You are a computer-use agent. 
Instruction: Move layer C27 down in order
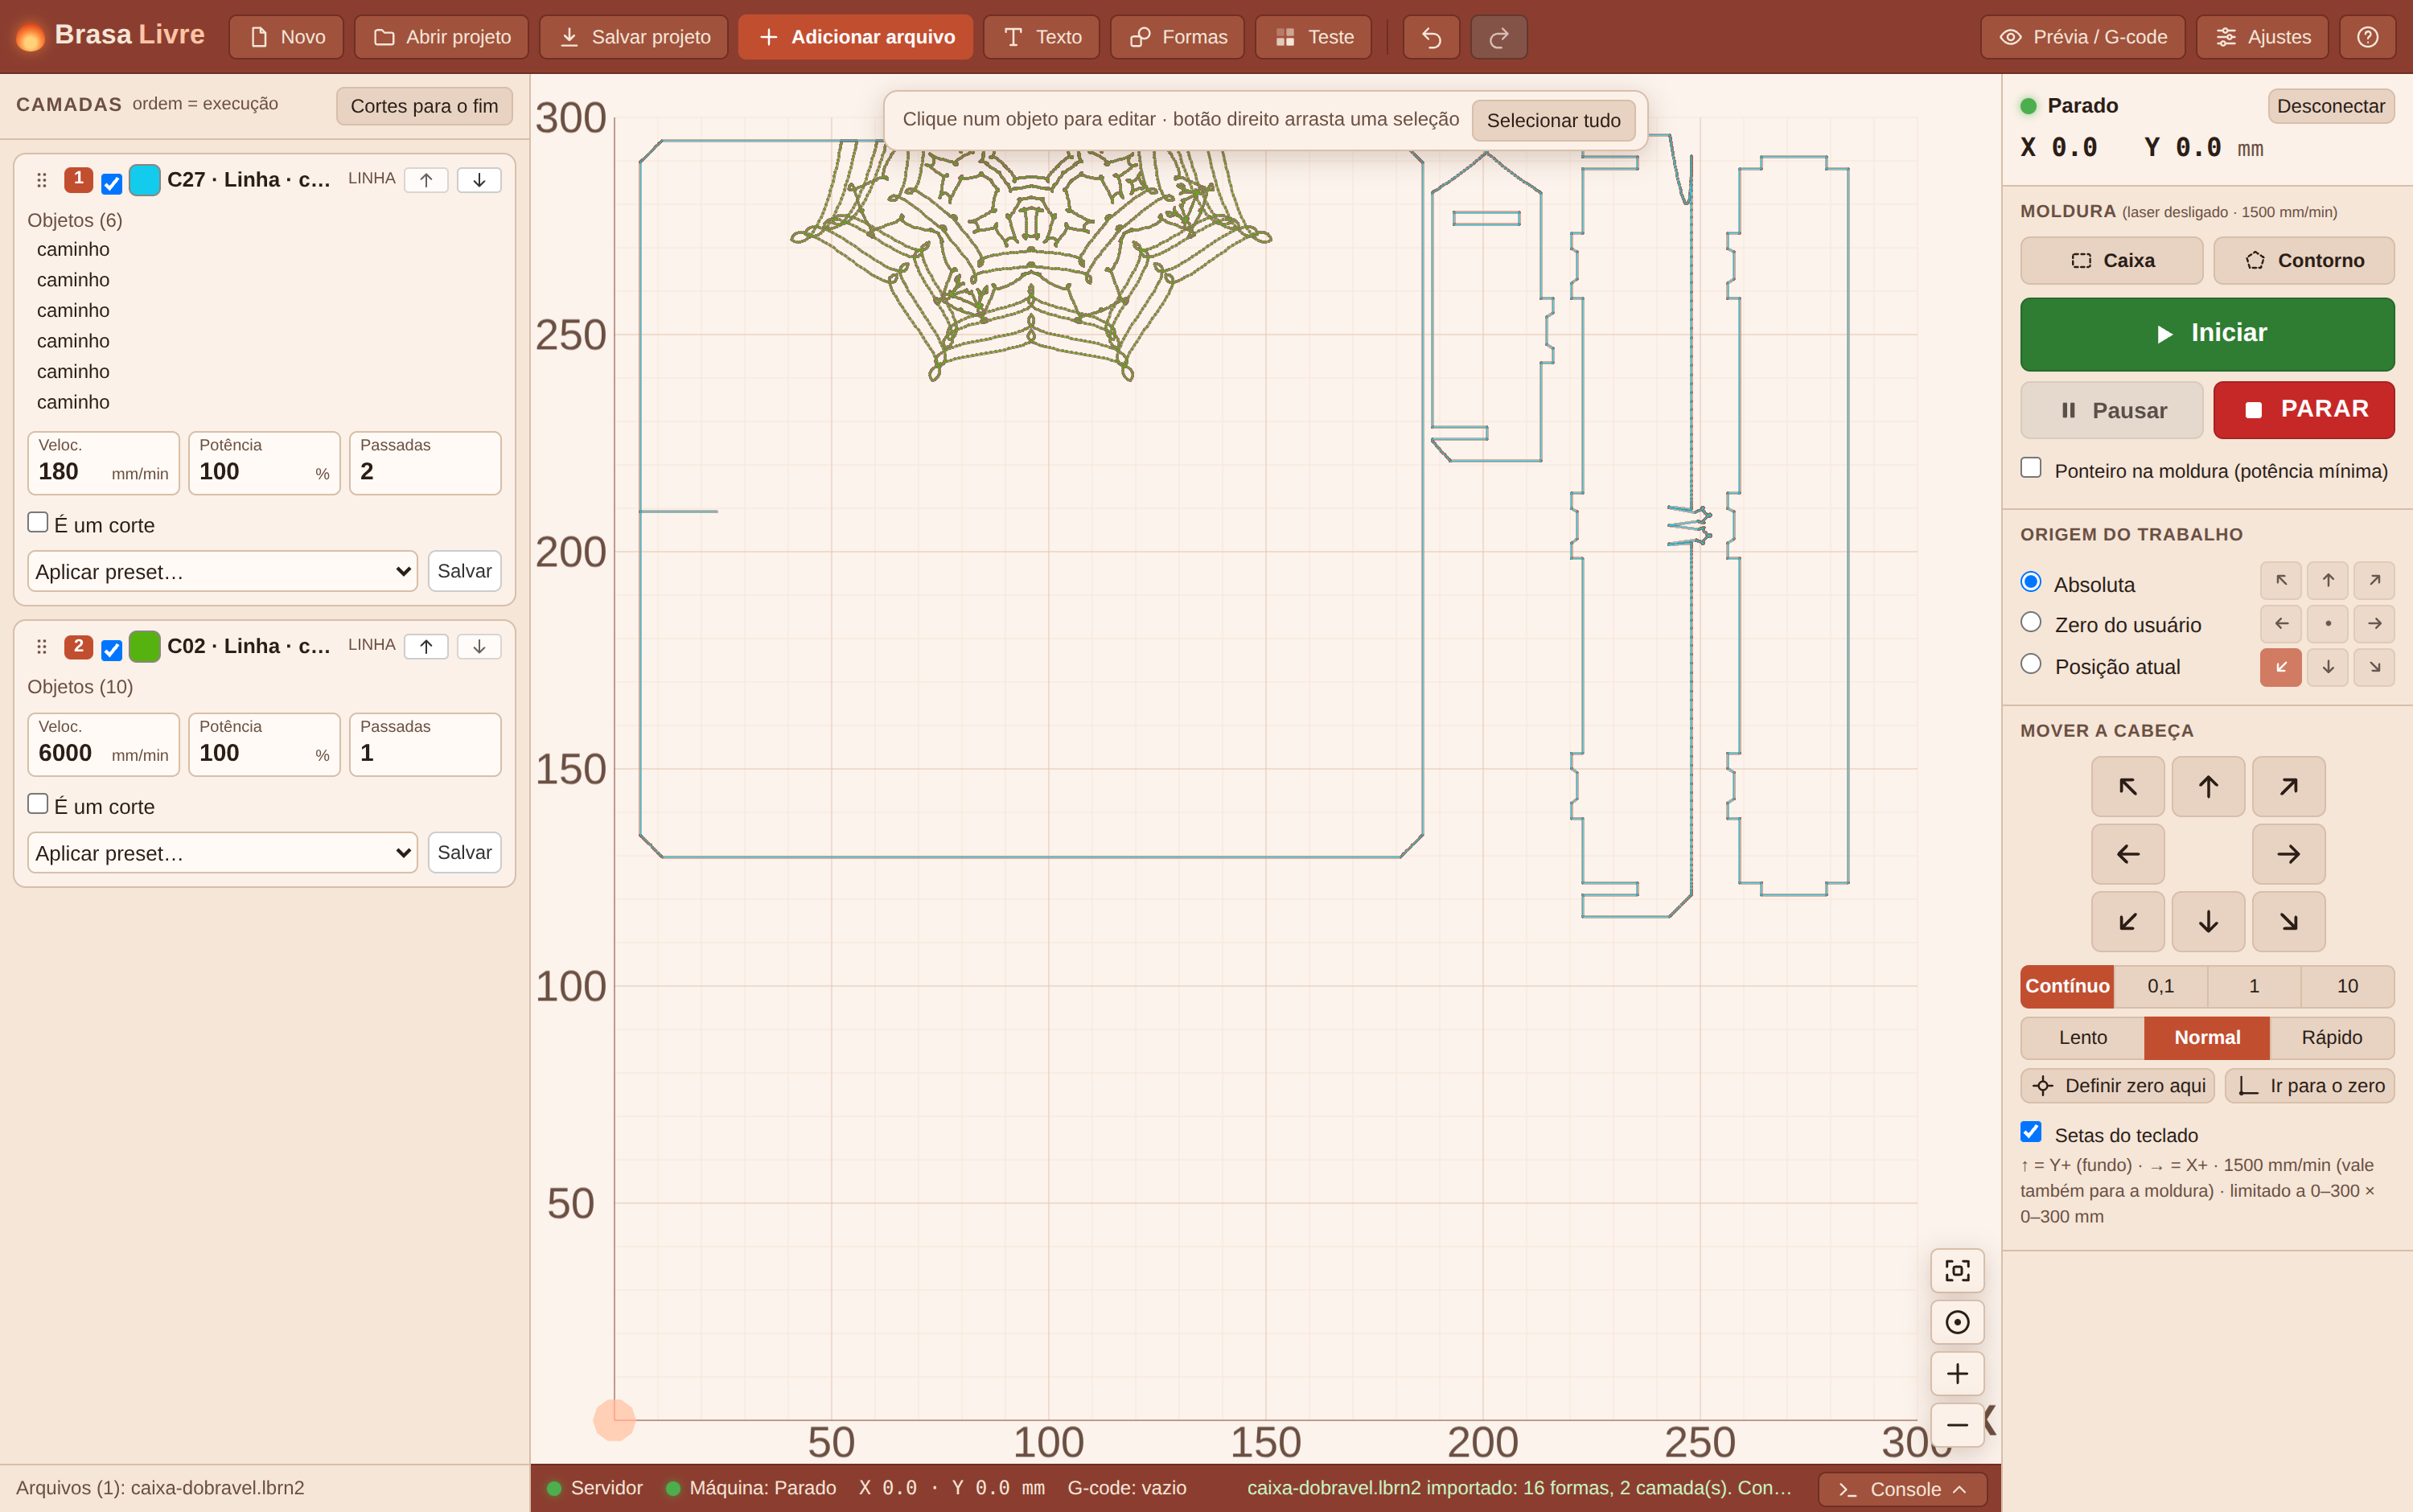point(479,180)
